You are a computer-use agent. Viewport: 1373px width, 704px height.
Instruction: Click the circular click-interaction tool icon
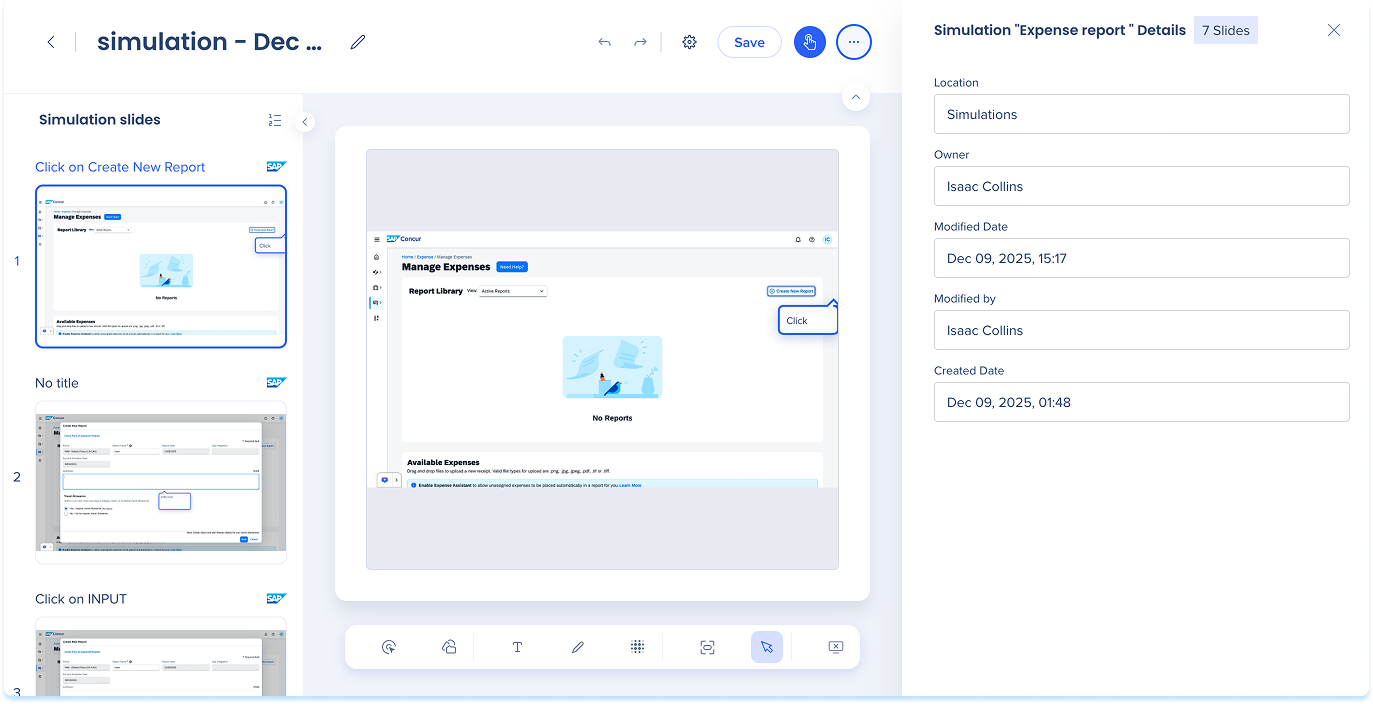tap(389, 647)
